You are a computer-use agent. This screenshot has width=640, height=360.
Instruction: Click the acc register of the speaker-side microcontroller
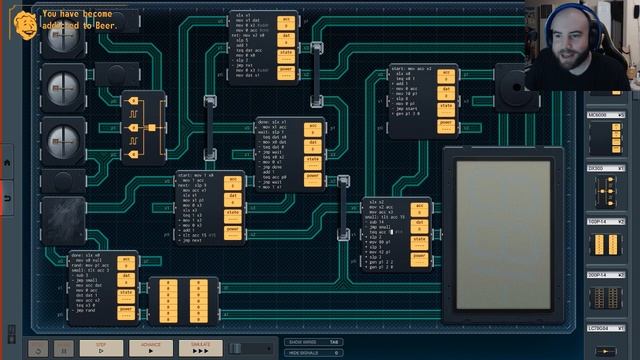[x=446, y=77]
